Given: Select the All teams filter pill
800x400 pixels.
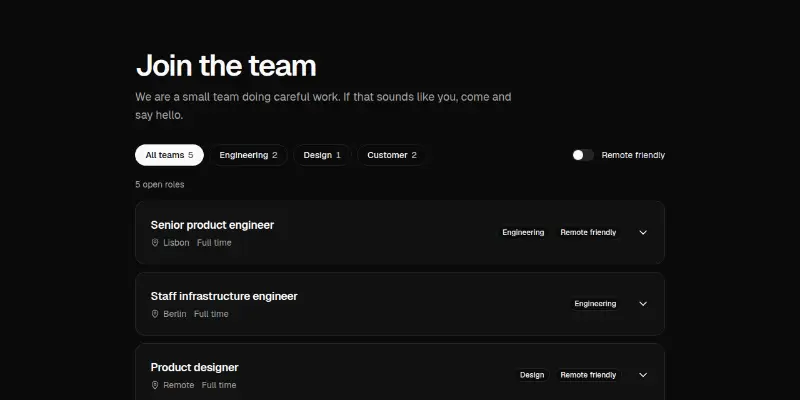Looking at the screenshot, I should pyautogui.click(x=169, y=155).
